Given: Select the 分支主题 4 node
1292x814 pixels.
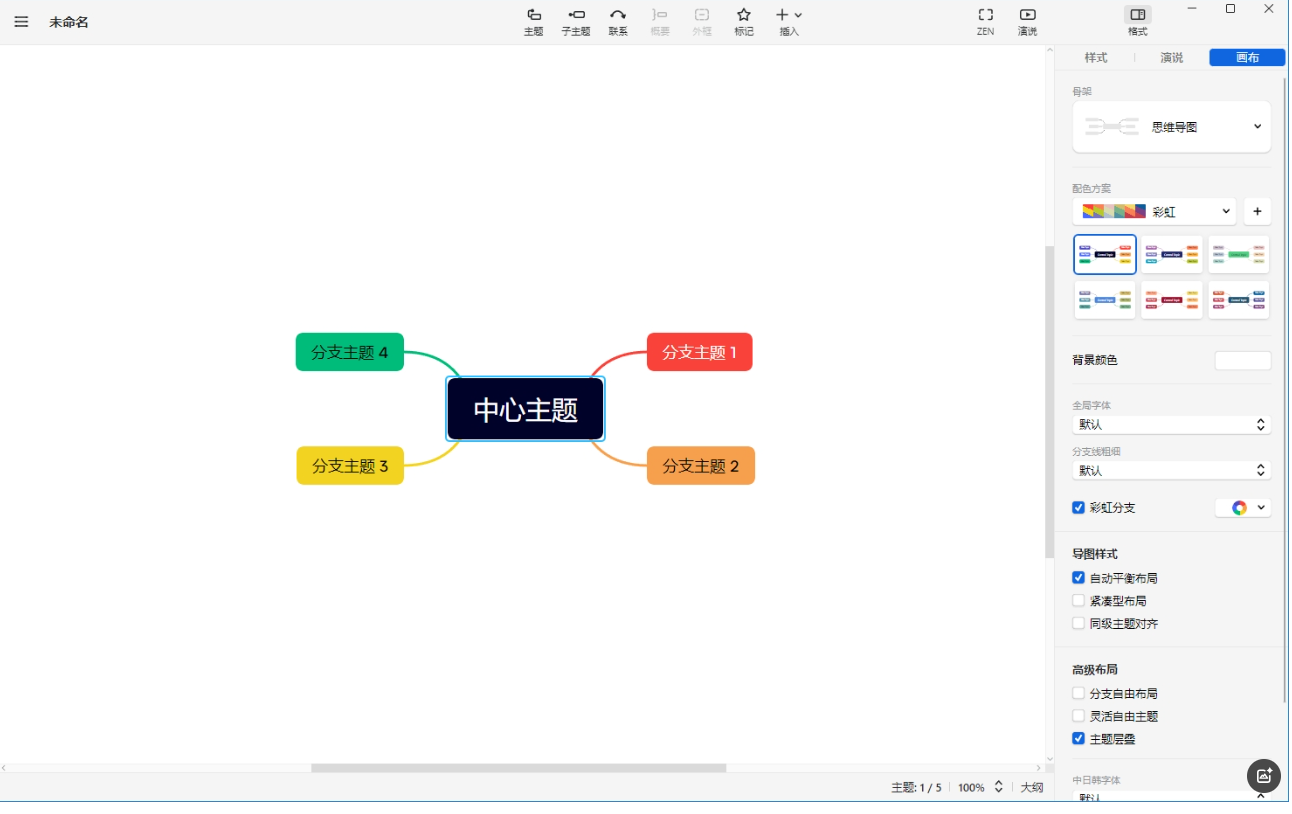Looking at the screenshot, I should click(x=349, y=352).
